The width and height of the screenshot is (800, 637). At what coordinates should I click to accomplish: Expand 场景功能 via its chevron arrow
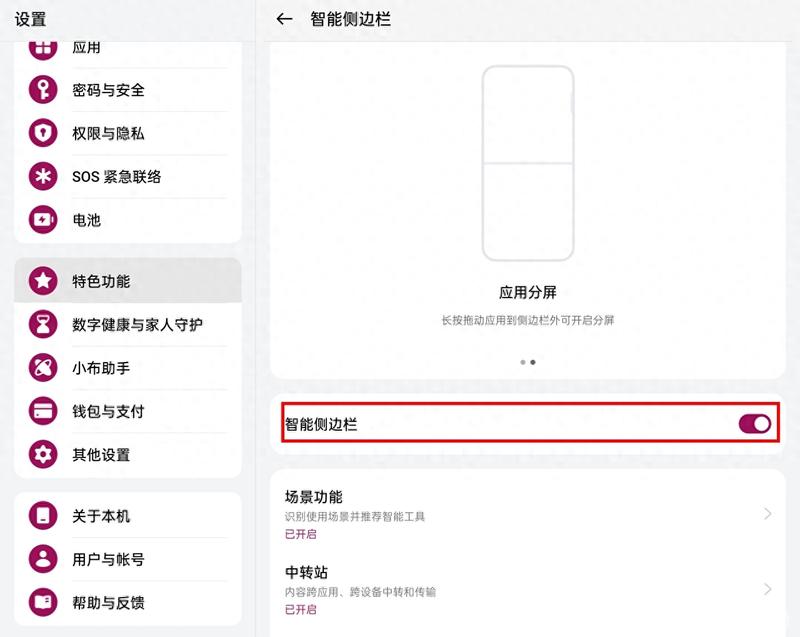pyautogui.click(x=768, y=514)
